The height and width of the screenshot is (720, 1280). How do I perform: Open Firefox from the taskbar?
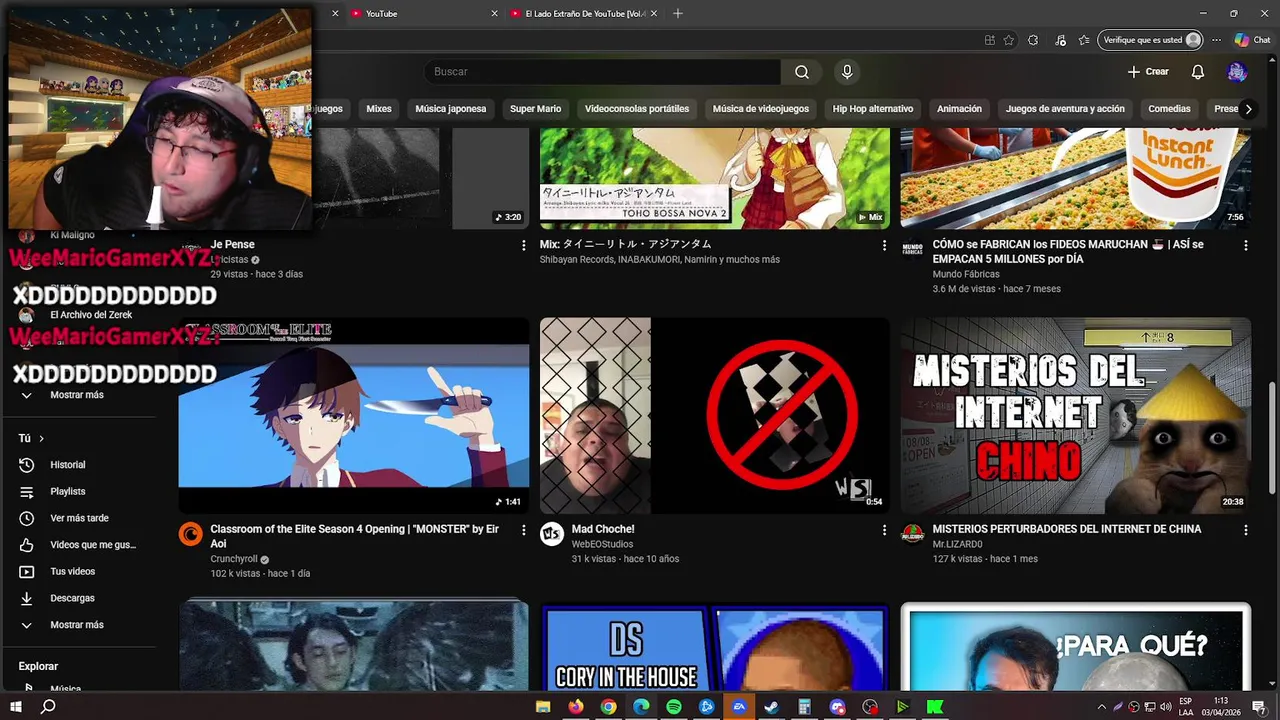[x=575, y=707]
